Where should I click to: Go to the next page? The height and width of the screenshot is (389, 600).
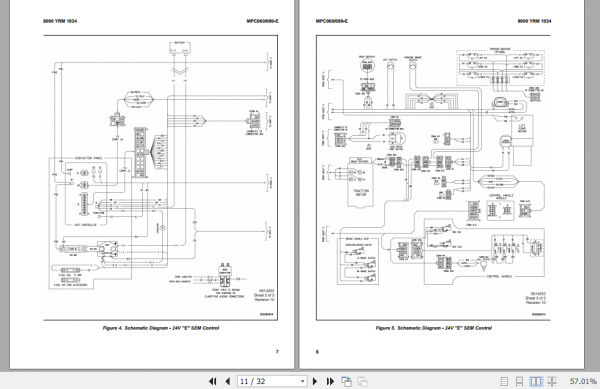(x=315, y=381)
